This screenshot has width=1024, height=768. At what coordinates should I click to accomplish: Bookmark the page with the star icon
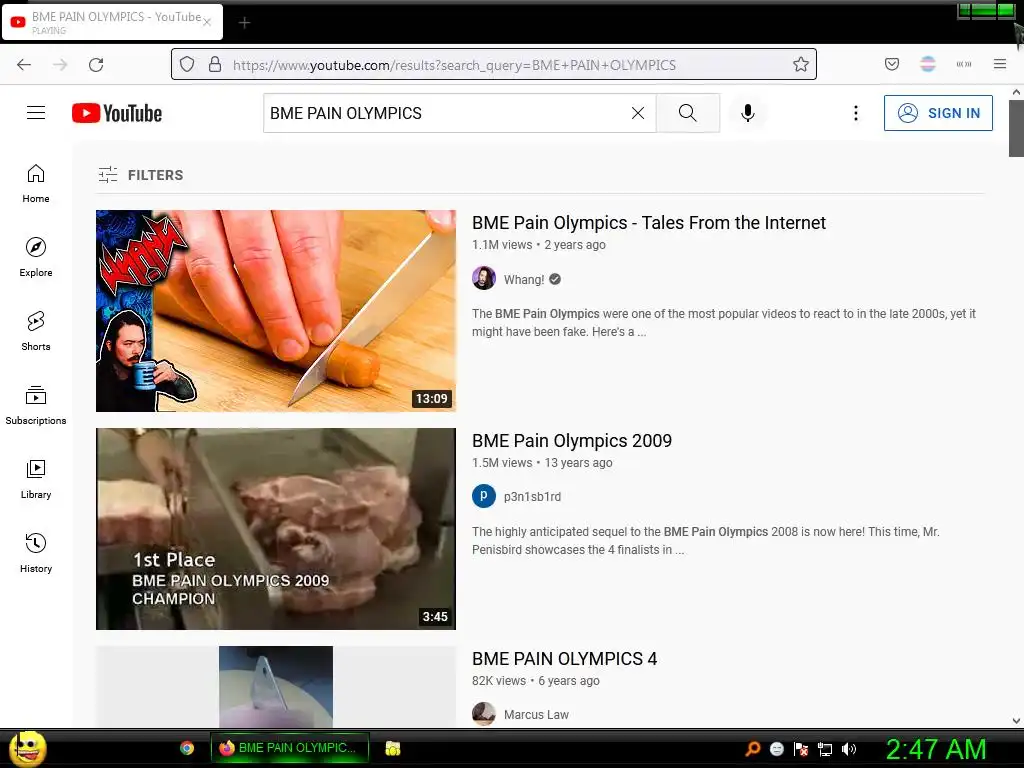(x=801, y=64)
